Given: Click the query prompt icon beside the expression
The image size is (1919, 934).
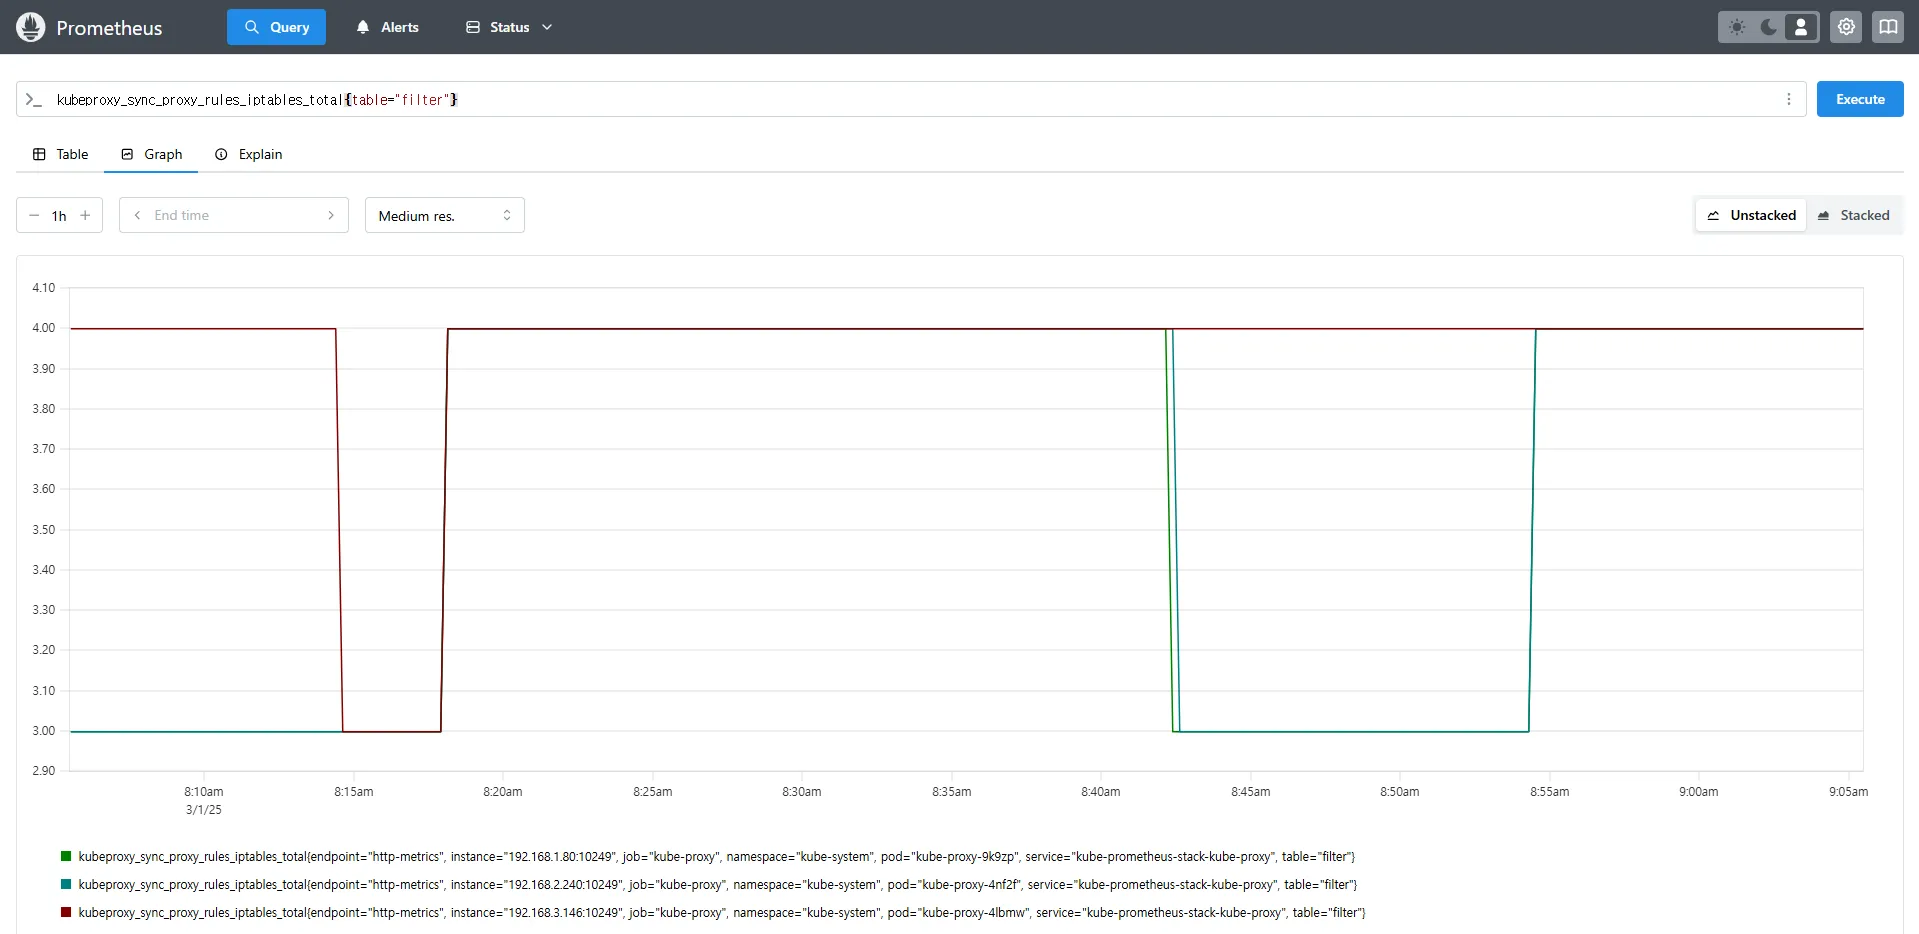Looking at the screenshot, I should [34, 99].
